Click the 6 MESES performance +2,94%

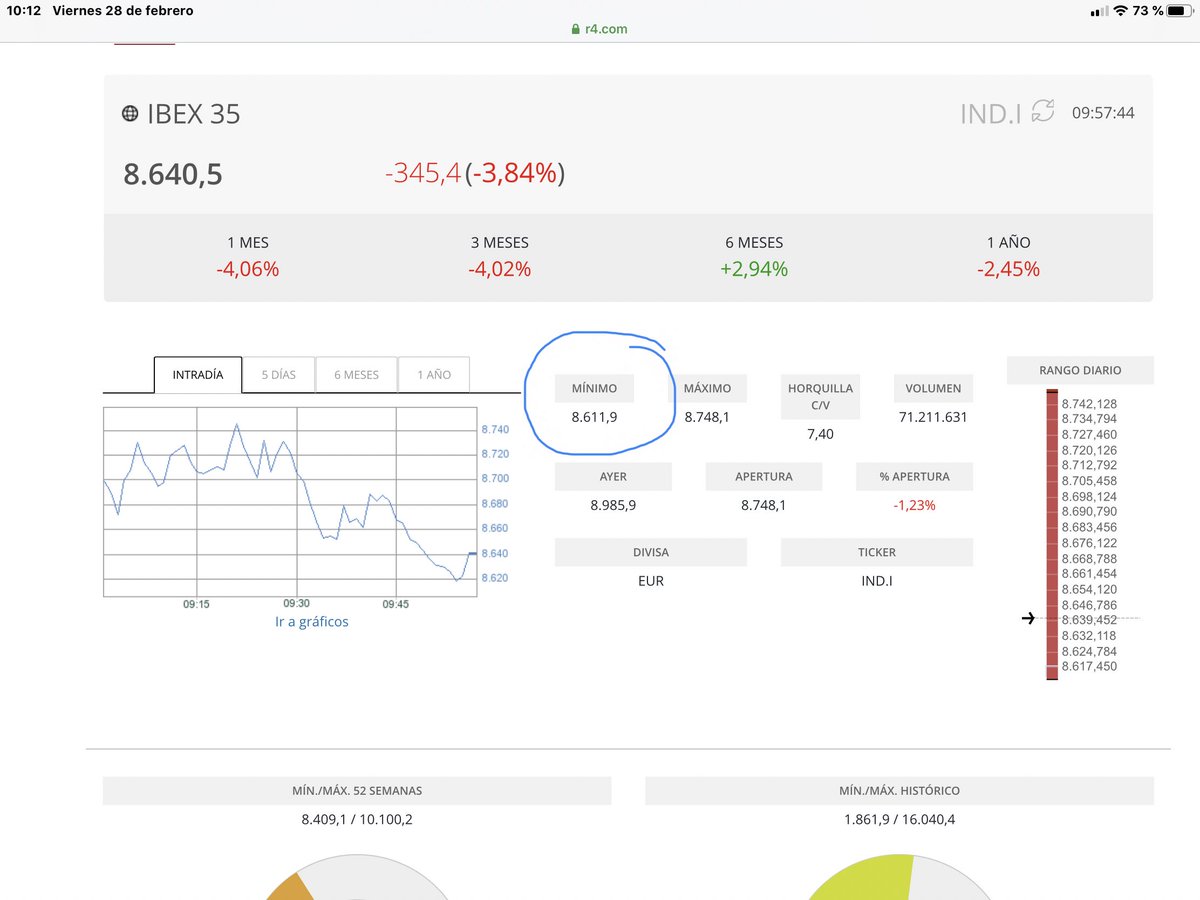click(755, 269)
